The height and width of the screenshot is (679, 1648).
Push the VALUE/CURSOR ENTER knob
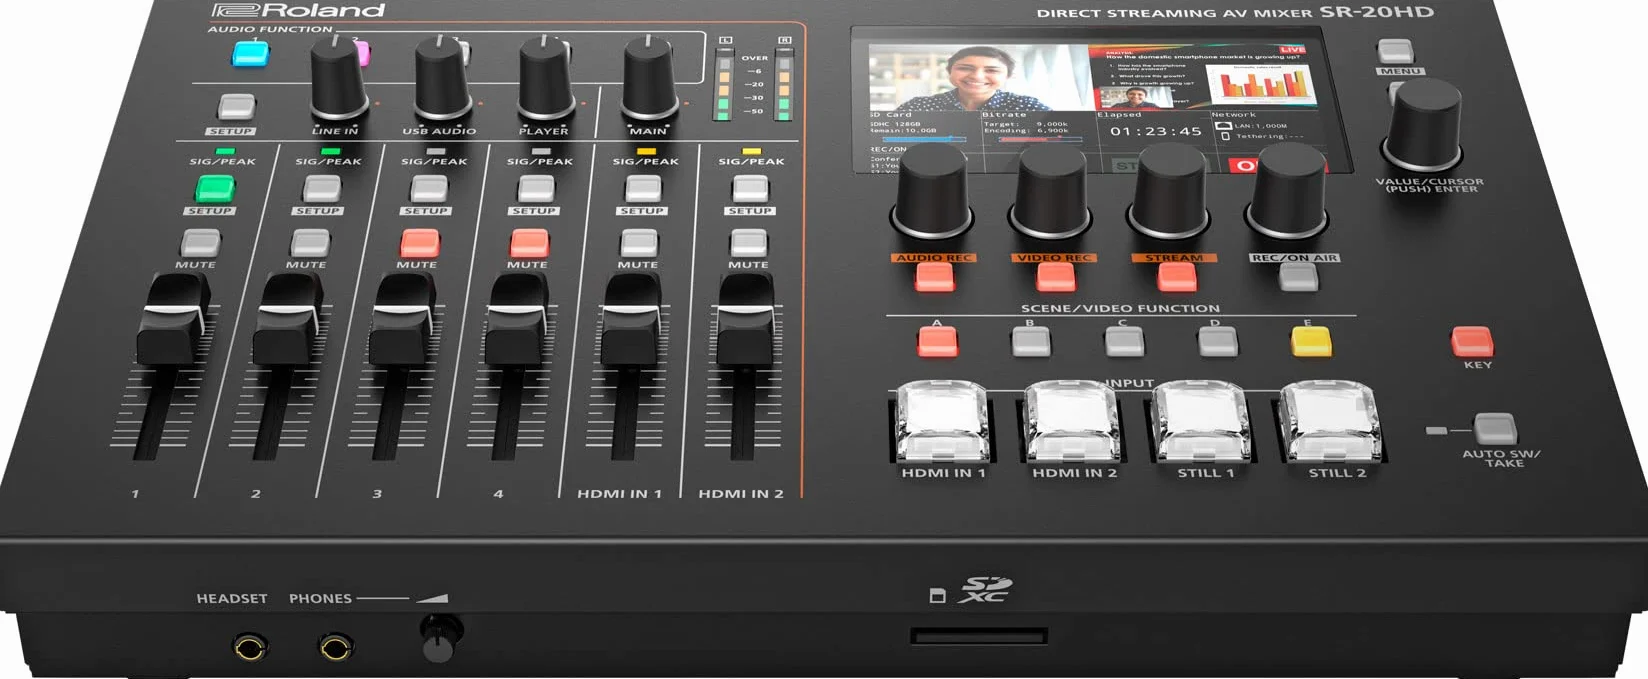[x=1421, y=124]
